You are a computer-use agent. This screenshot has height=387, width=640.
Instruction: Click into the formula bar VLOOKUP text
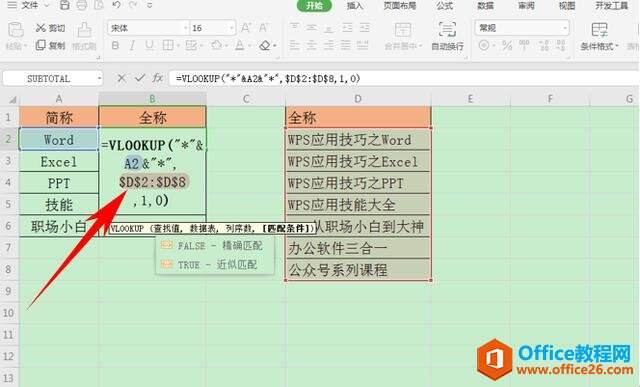[268, 78]
